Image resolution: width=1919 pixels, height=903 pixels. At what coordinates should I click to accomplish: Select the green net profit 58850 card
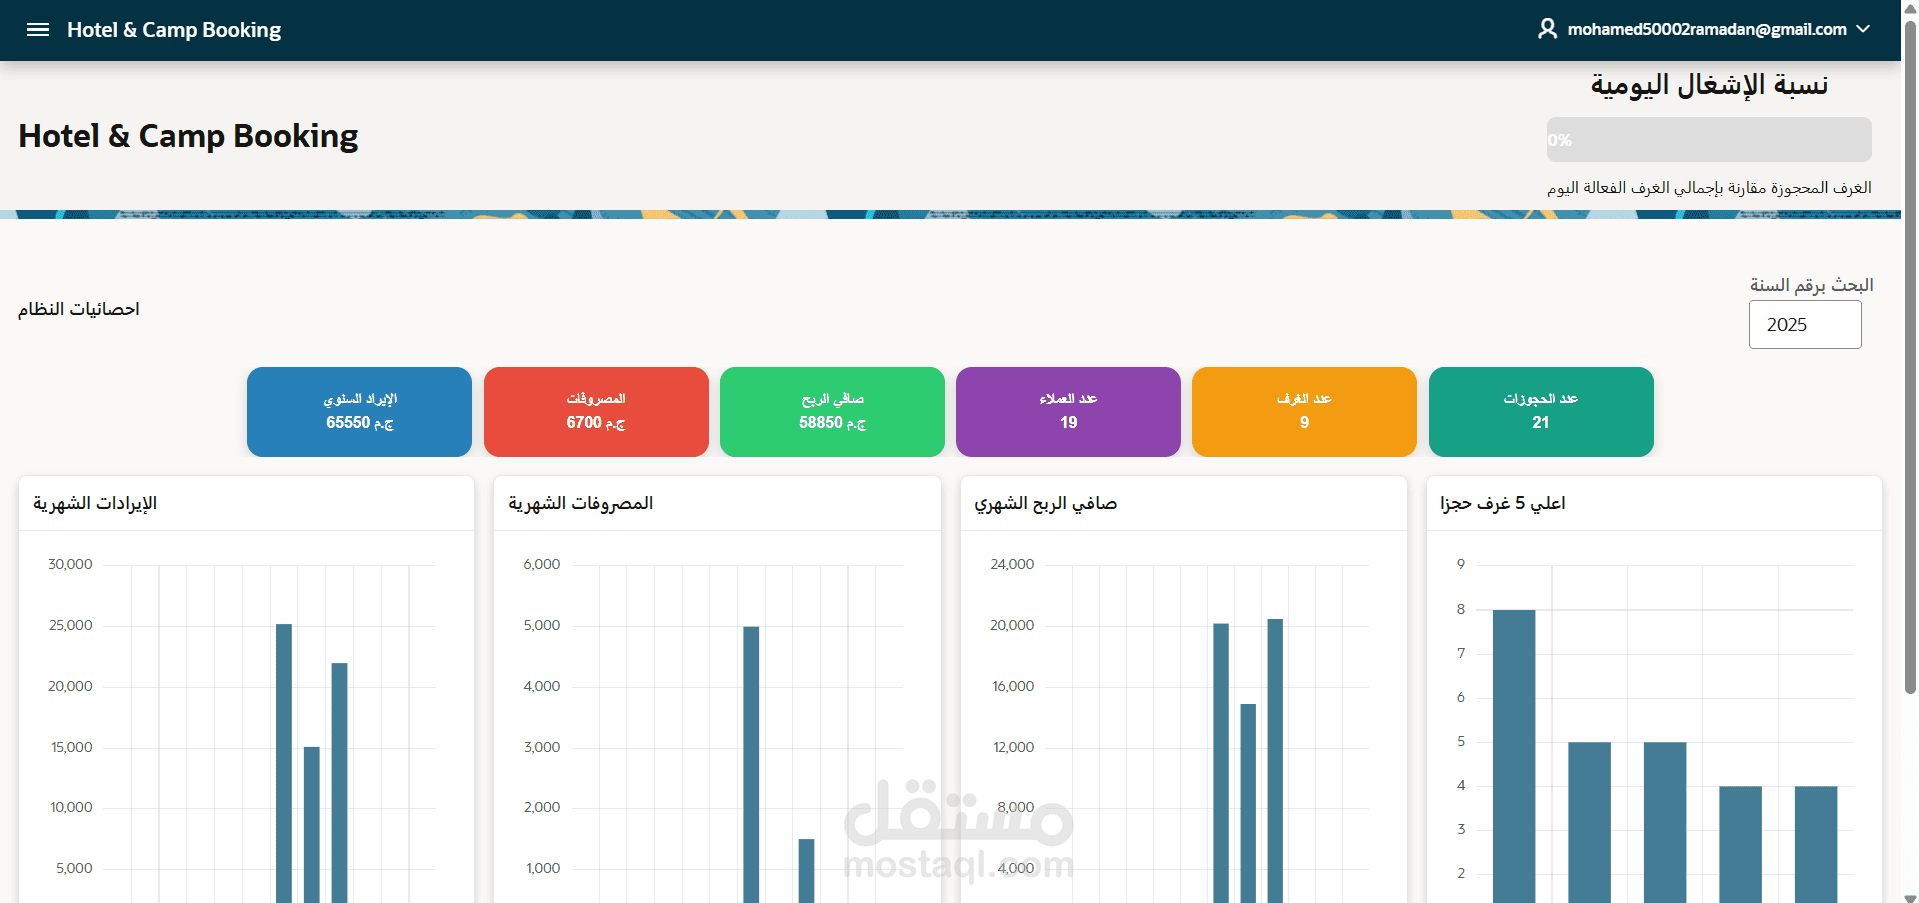[x=832, y=412]
